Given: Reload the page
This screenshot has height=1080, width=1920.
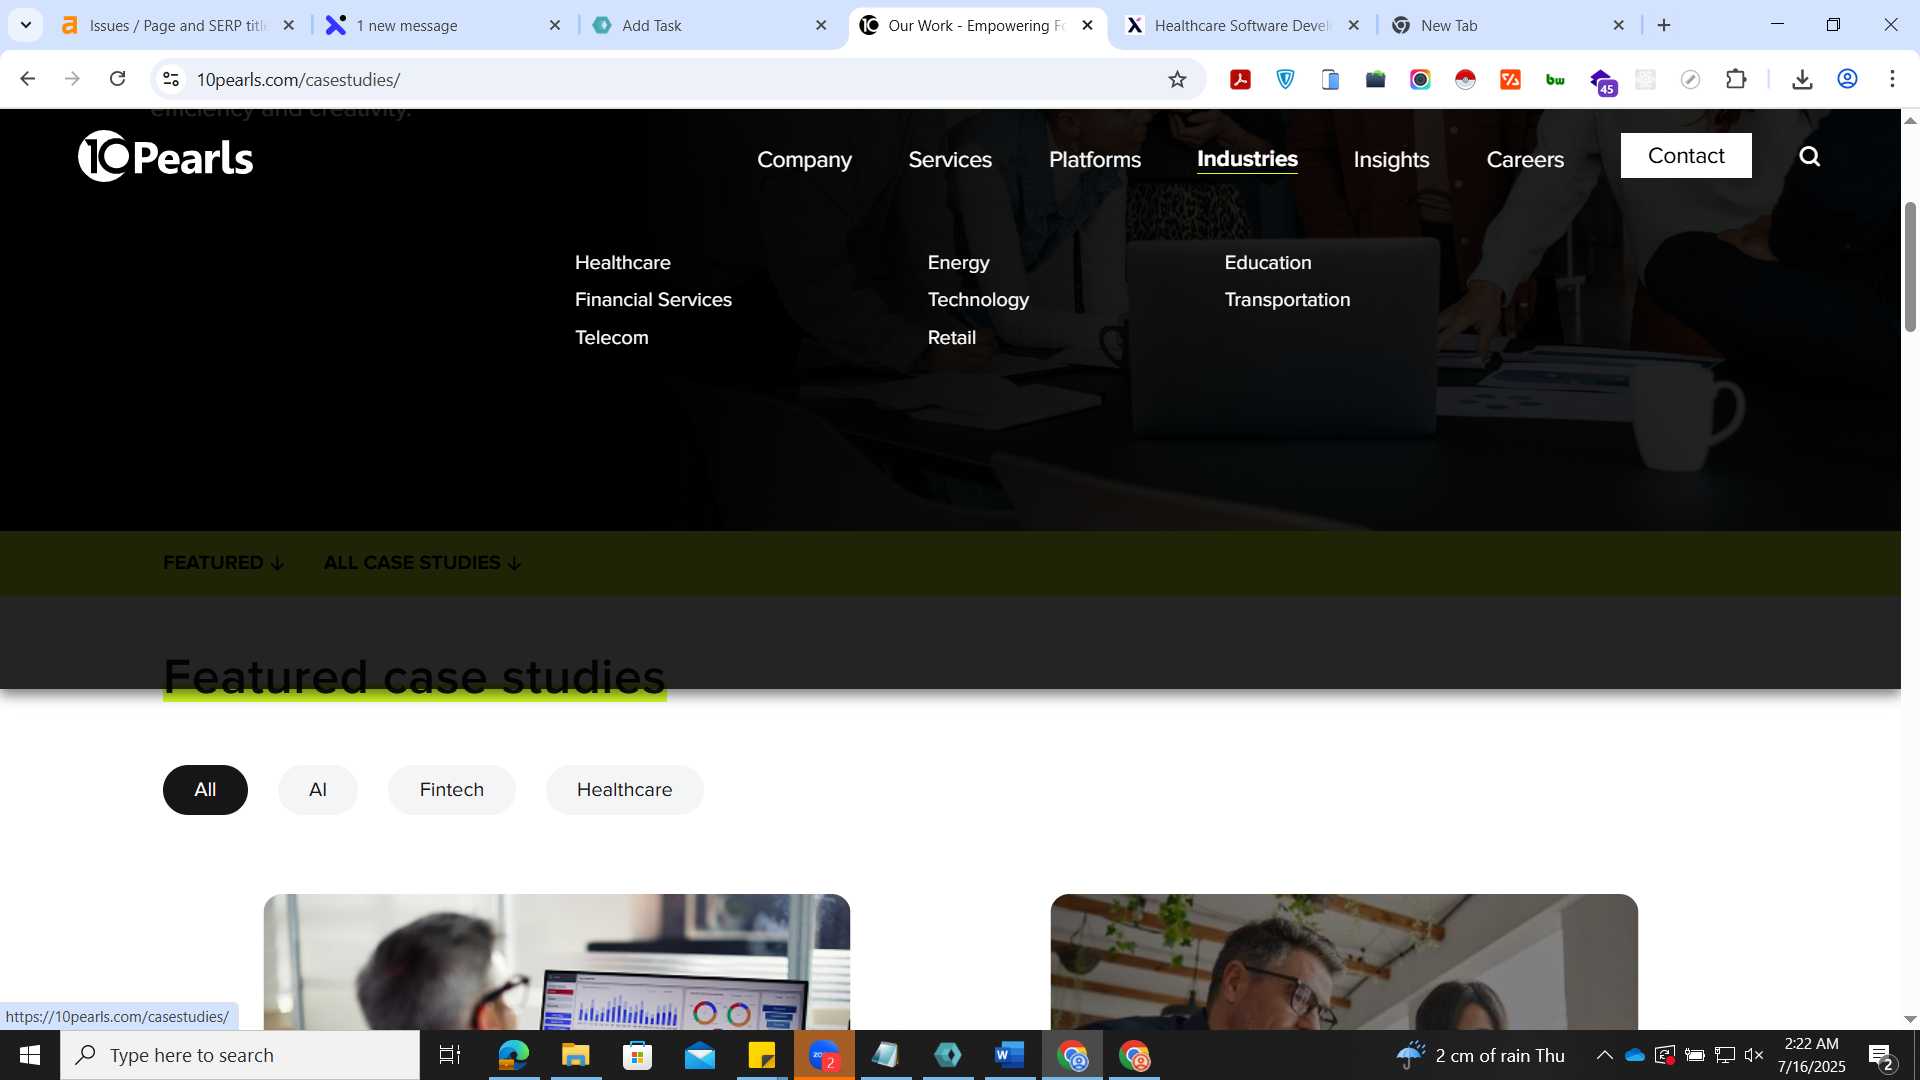Looking at the screenshot, I should [117, 79].
